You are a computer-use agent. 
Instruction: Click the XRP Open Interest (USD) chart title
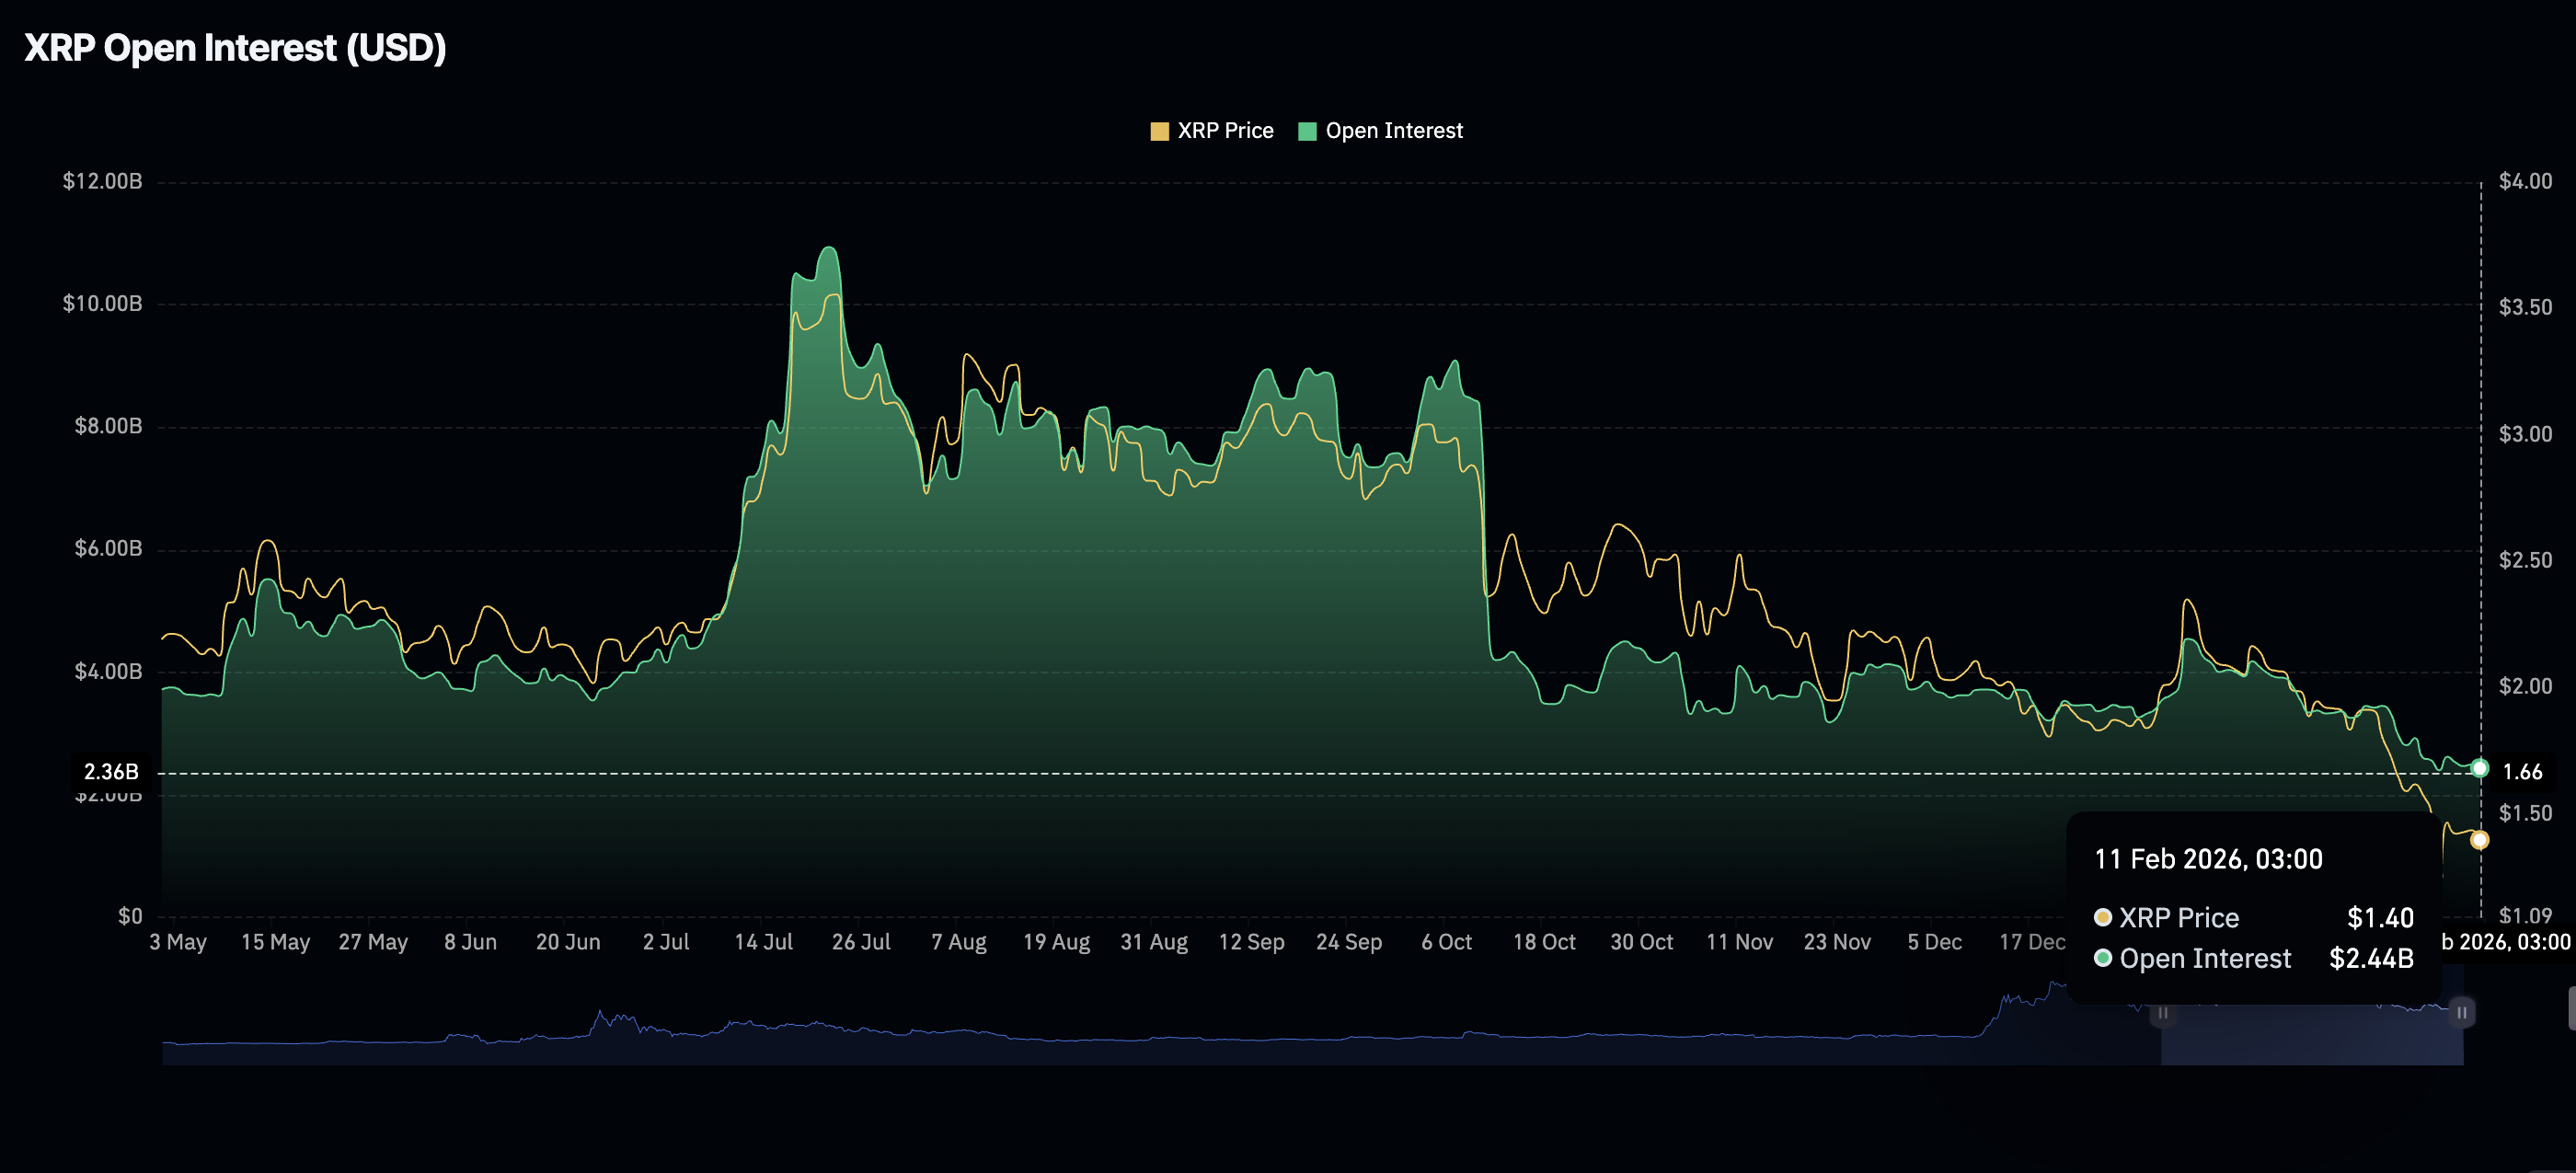click(x=235, y=48)
